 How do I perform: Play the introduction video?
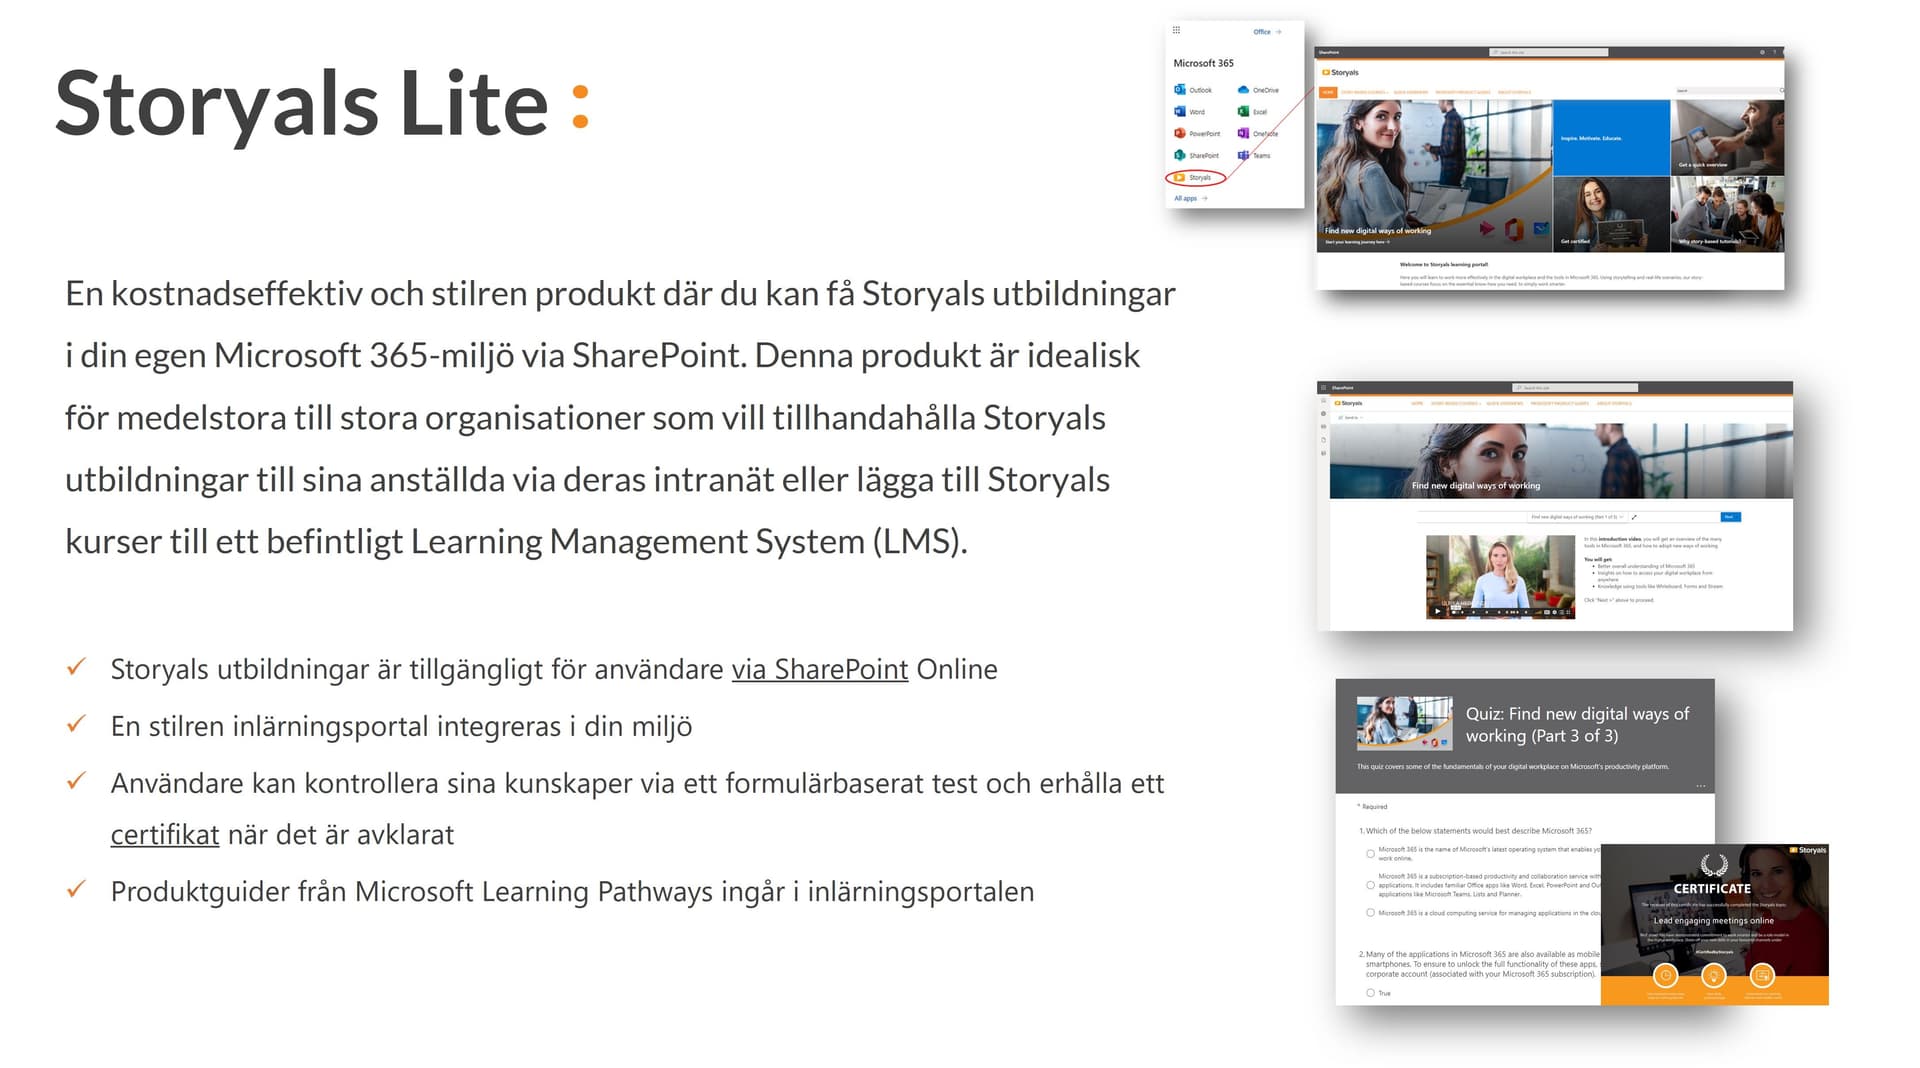click(1437, 611)
